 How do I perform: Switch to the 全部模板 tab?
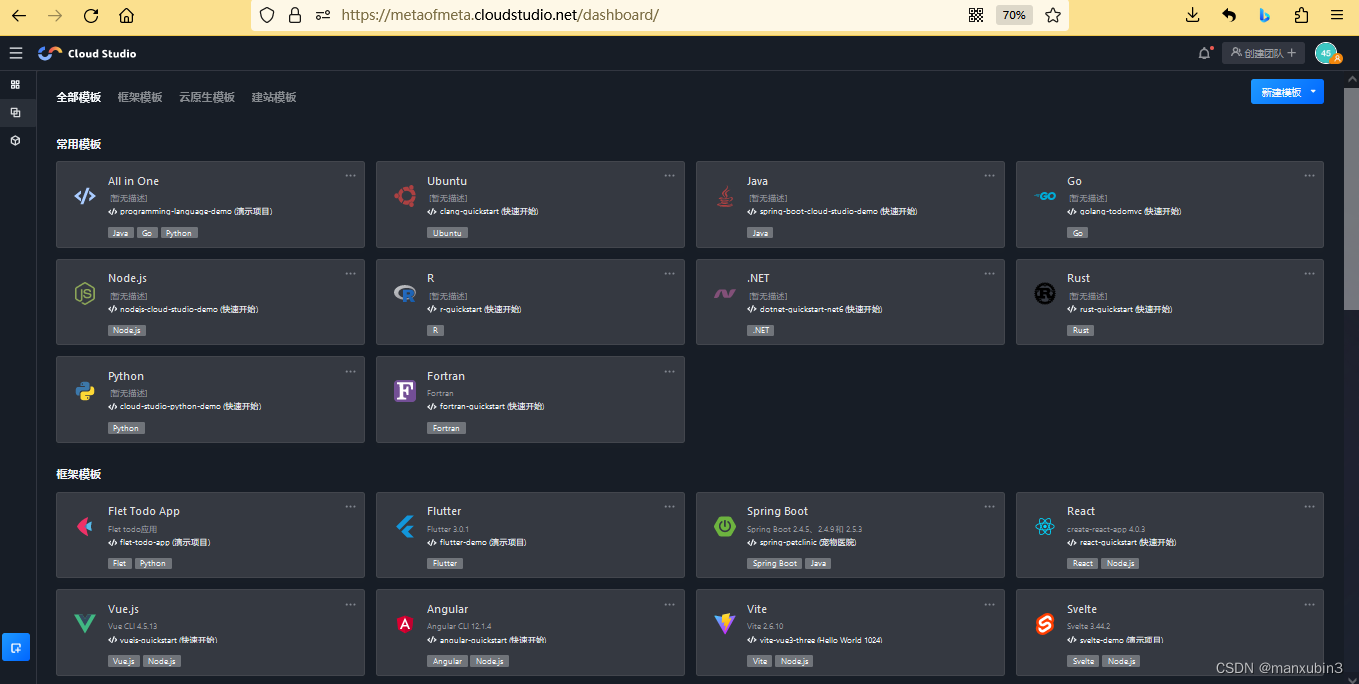[x=79, y=97]
